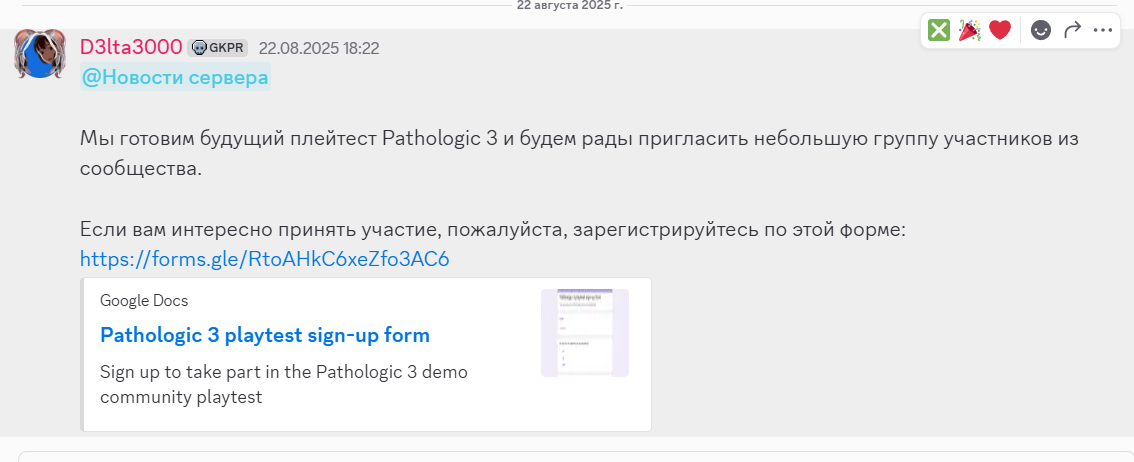Open the three-dot more options menu
The image size is (1134, 462).
coord(1103,30)
